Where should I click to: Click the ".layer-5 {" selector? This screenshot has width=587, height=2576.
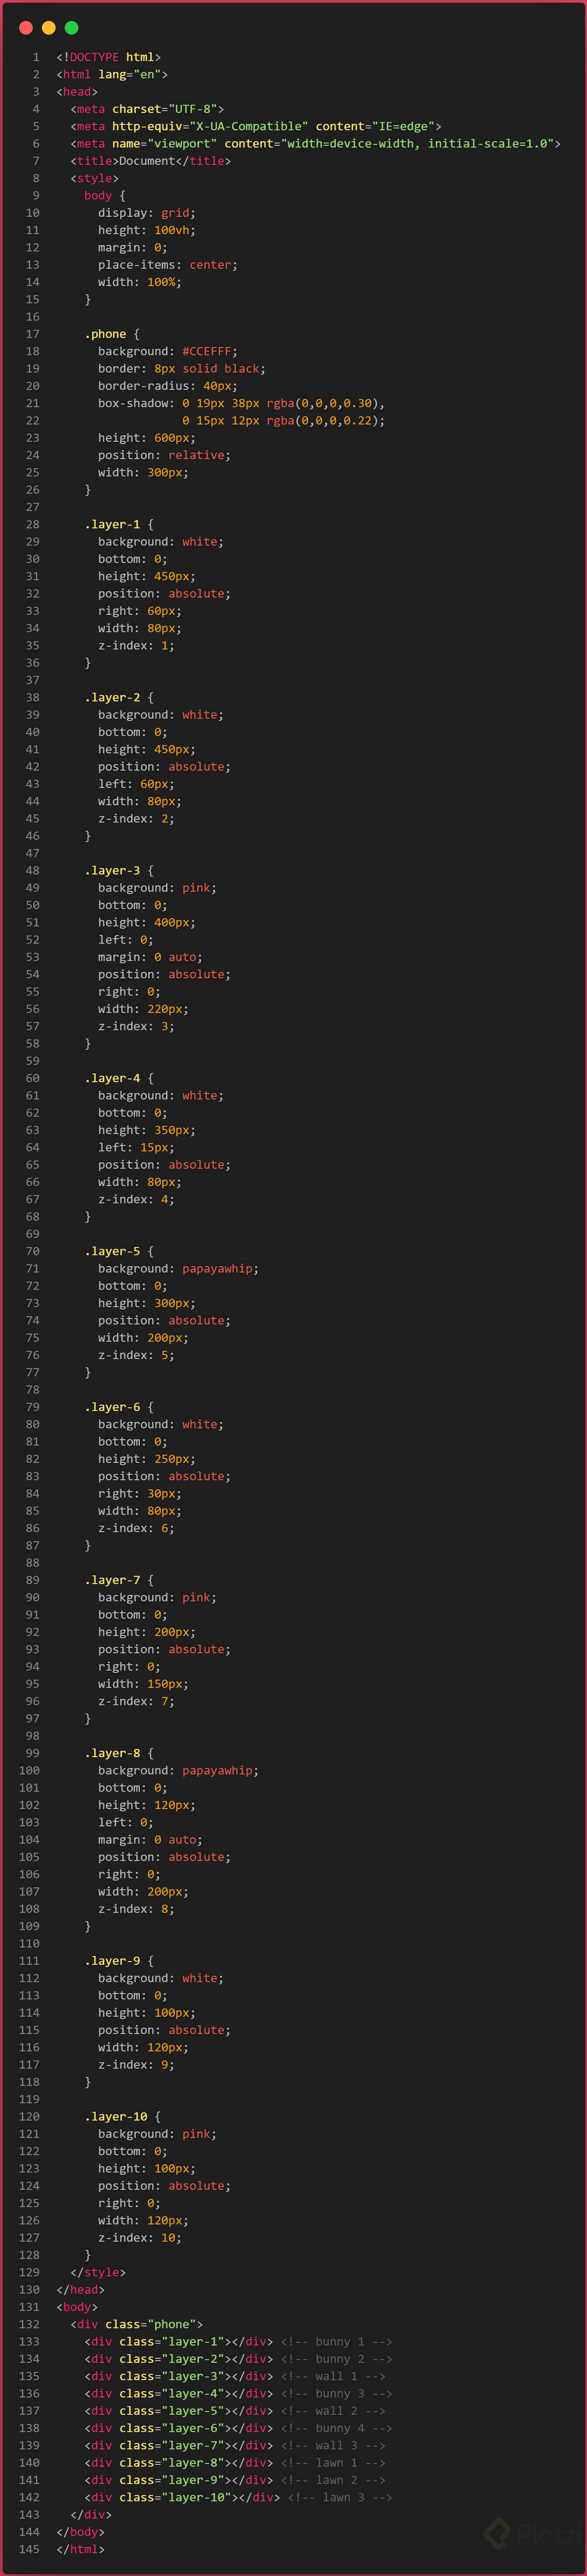(x=119, y=1251)
